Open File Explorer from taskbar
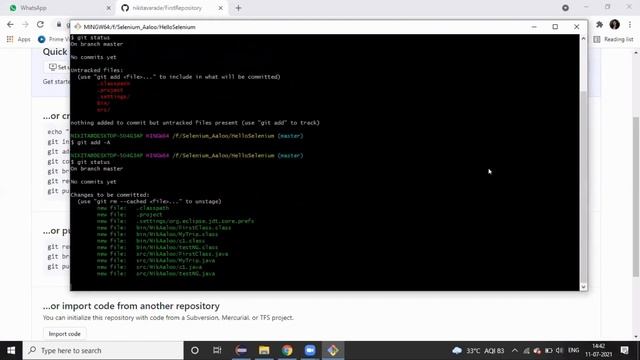 pyautogui.click(x=264, y=351)
